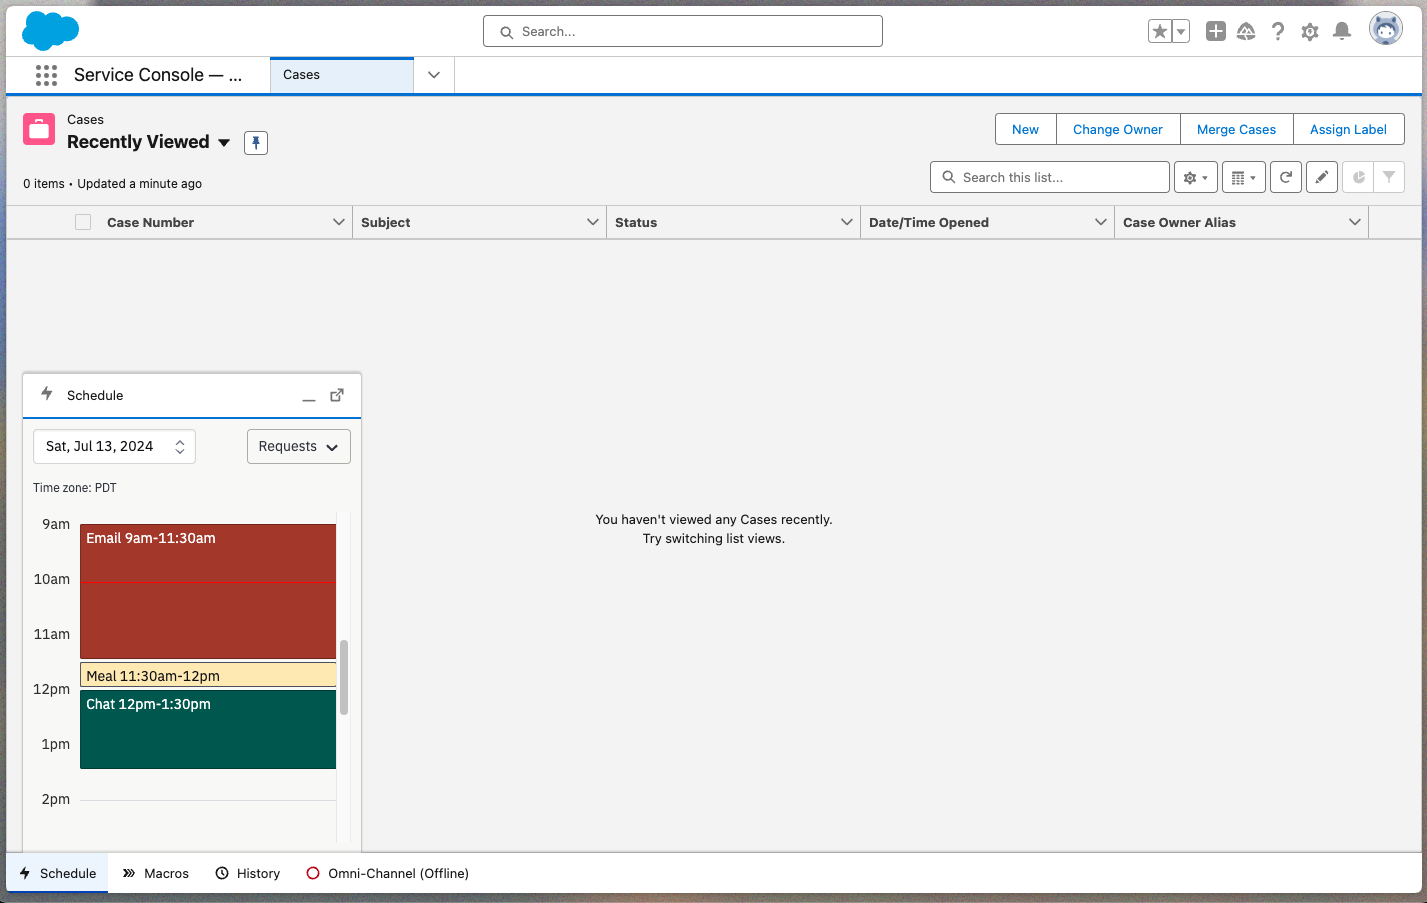Click the Merge Cases button
This screenshot has width=1427, height=903.
1236,129
